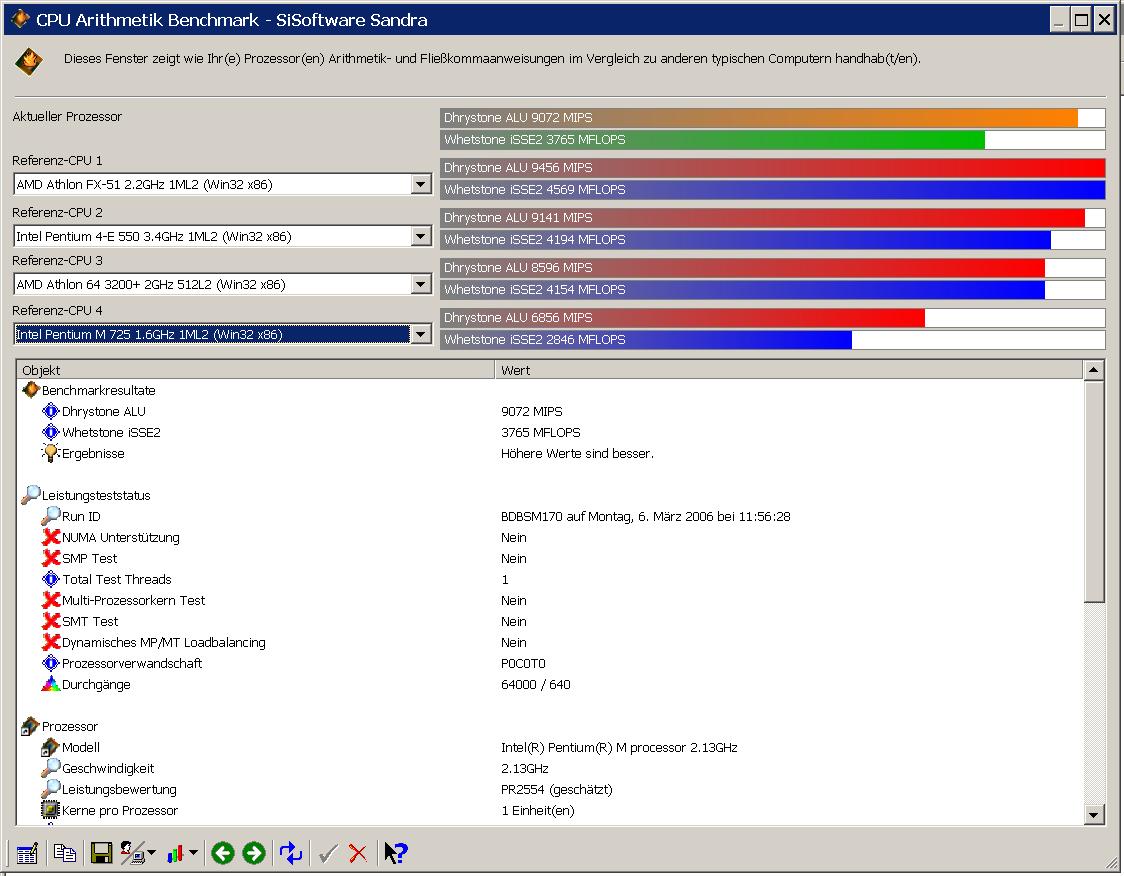Click the red Dhrystone ALU 9456 MIPS bar
This screenshot has height=876, width=1124.
(x=773, y=168)
